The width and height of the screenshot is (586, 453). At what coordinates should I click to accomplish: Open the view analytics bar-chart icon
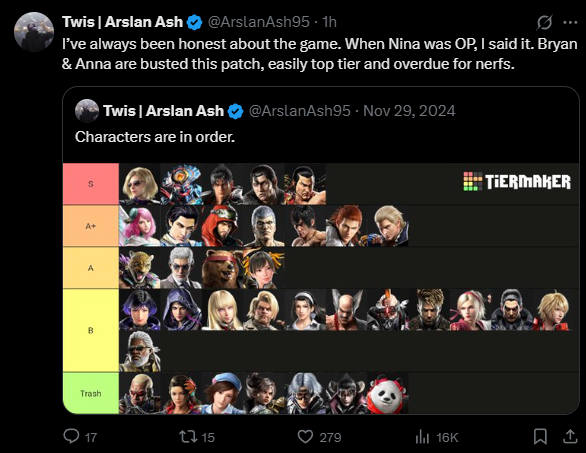[422, 437]
